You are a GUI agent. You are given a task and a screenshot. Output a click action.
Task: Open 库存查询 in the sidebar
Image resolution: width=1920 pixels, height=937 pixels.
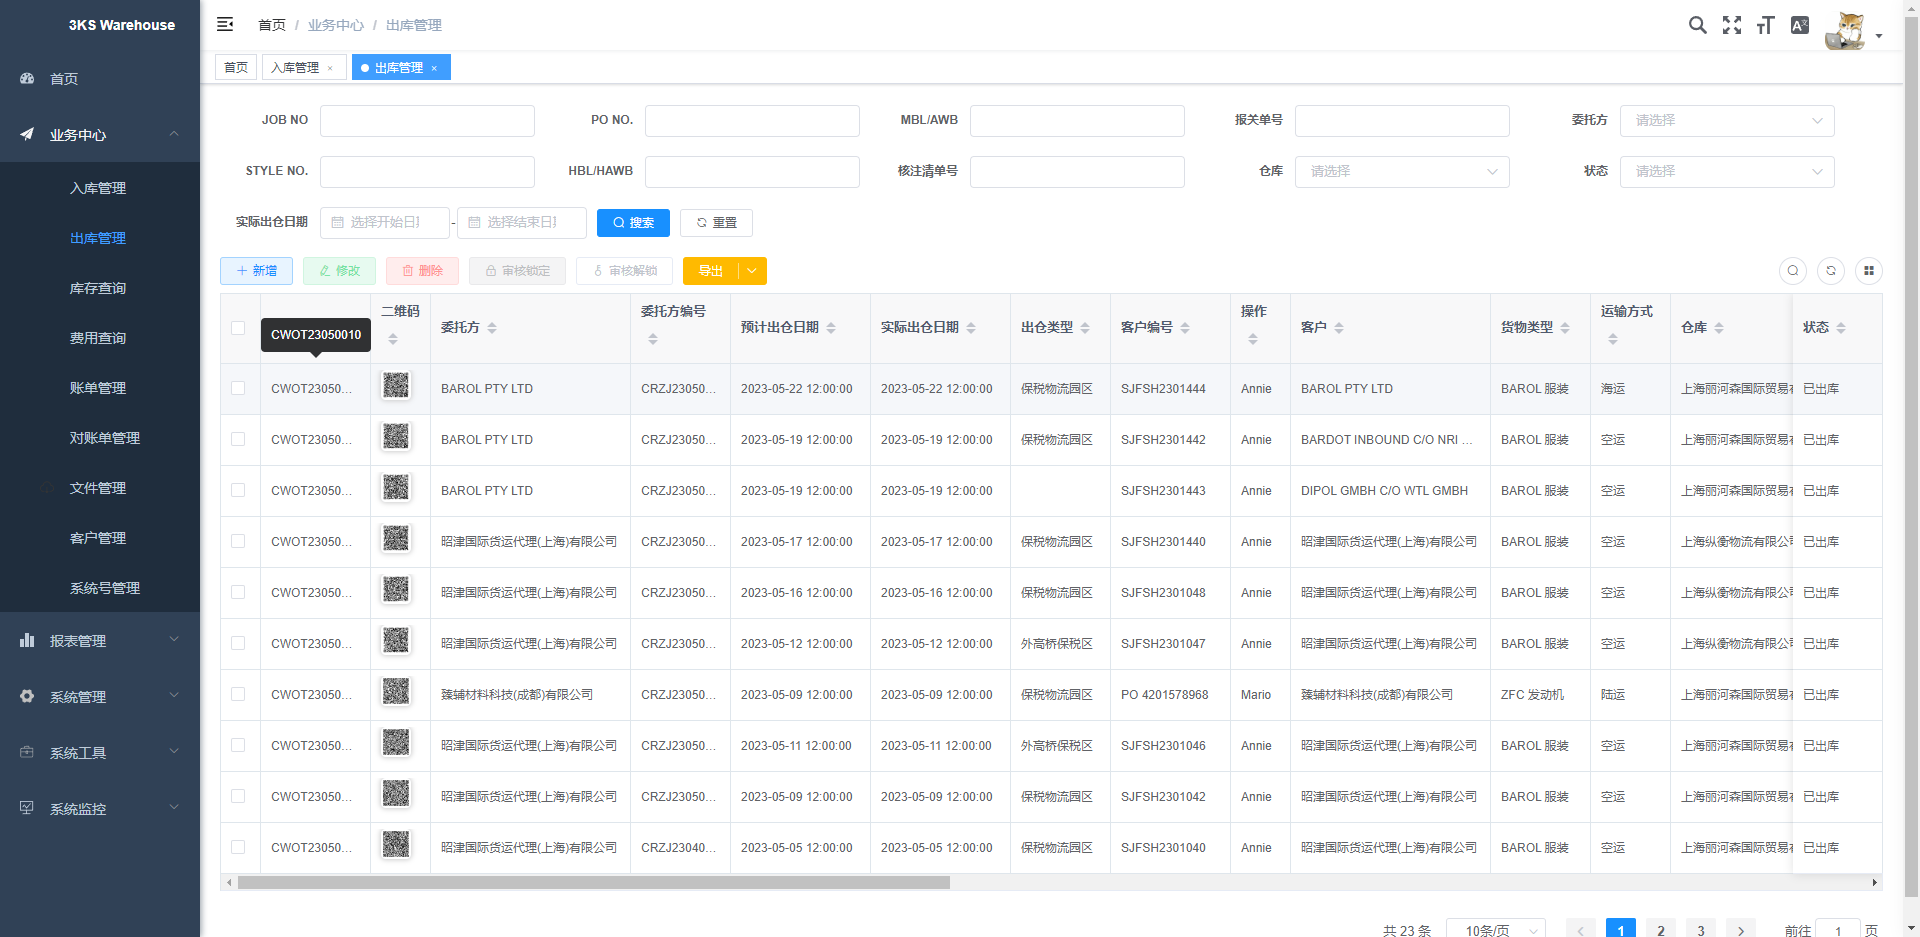98,288
